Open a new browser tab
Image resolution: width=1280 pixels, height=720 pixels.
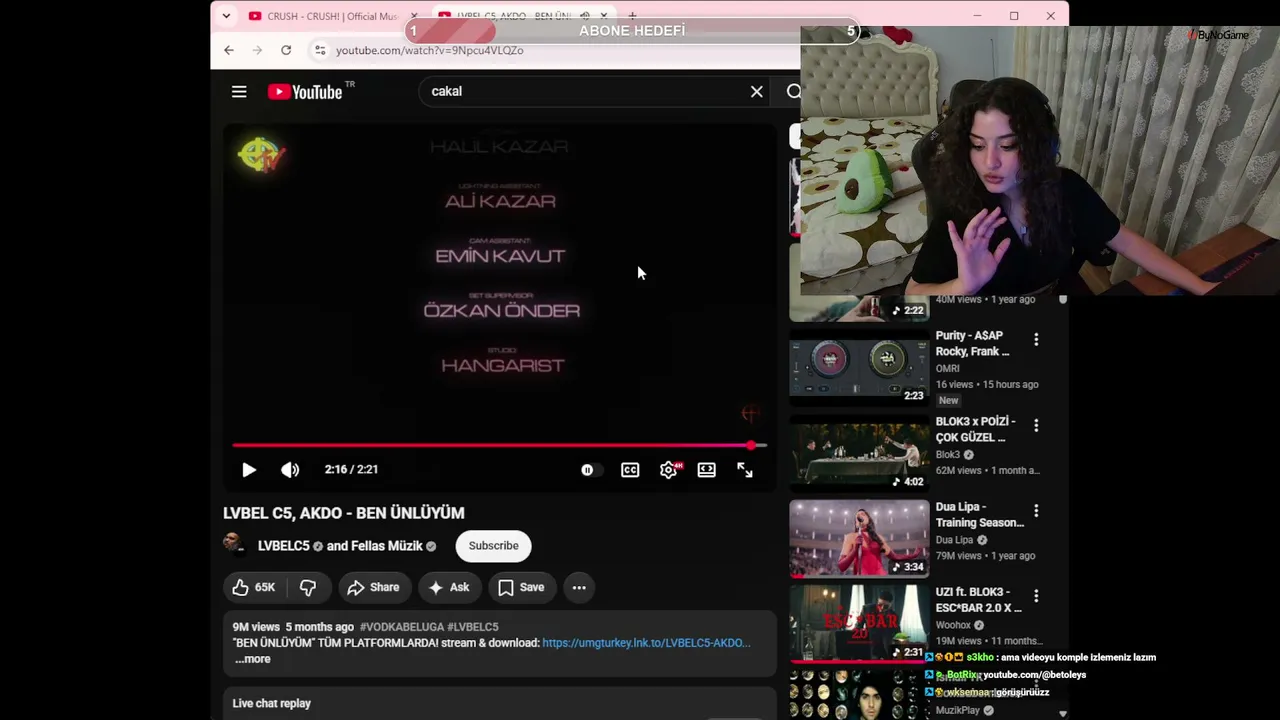pyautogui.click(x=632, y=16)
